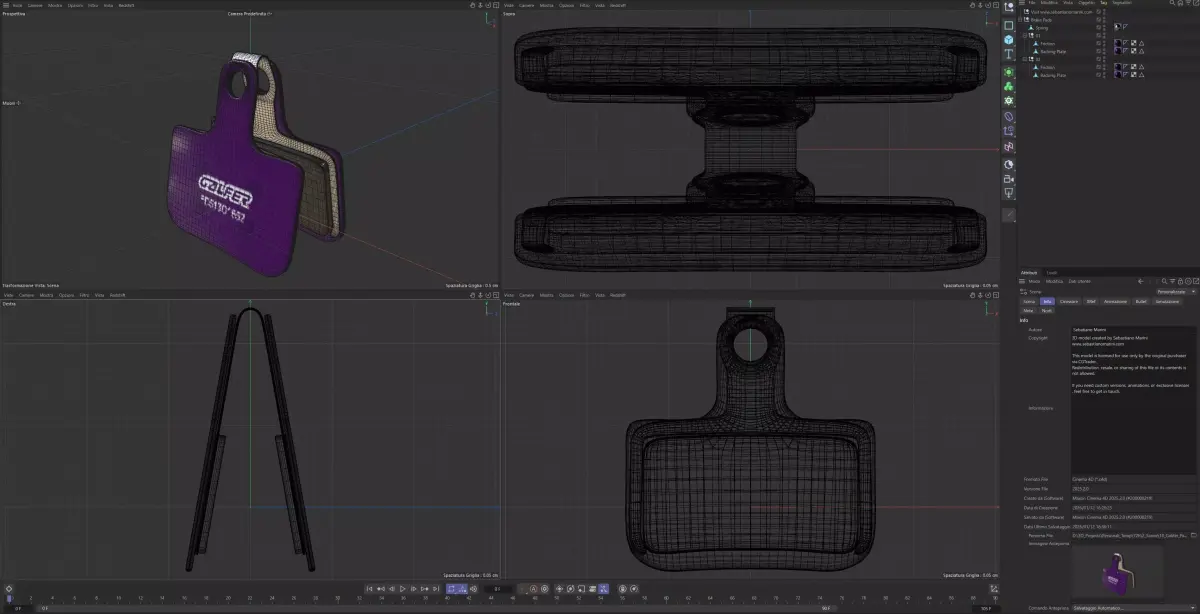Click frame 34 on timeline ruler
This screenshot has width=1200, height=614.
(x=381, y=599)
